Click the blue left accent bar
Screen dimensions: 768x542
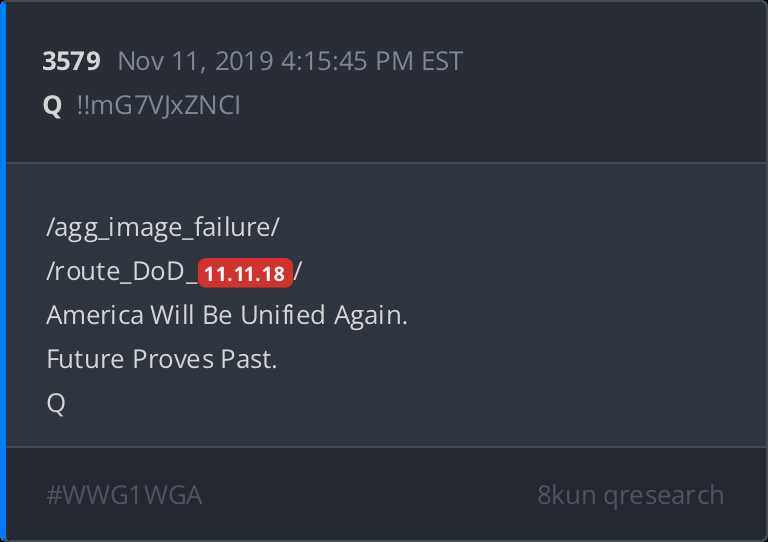coord(3,271)
